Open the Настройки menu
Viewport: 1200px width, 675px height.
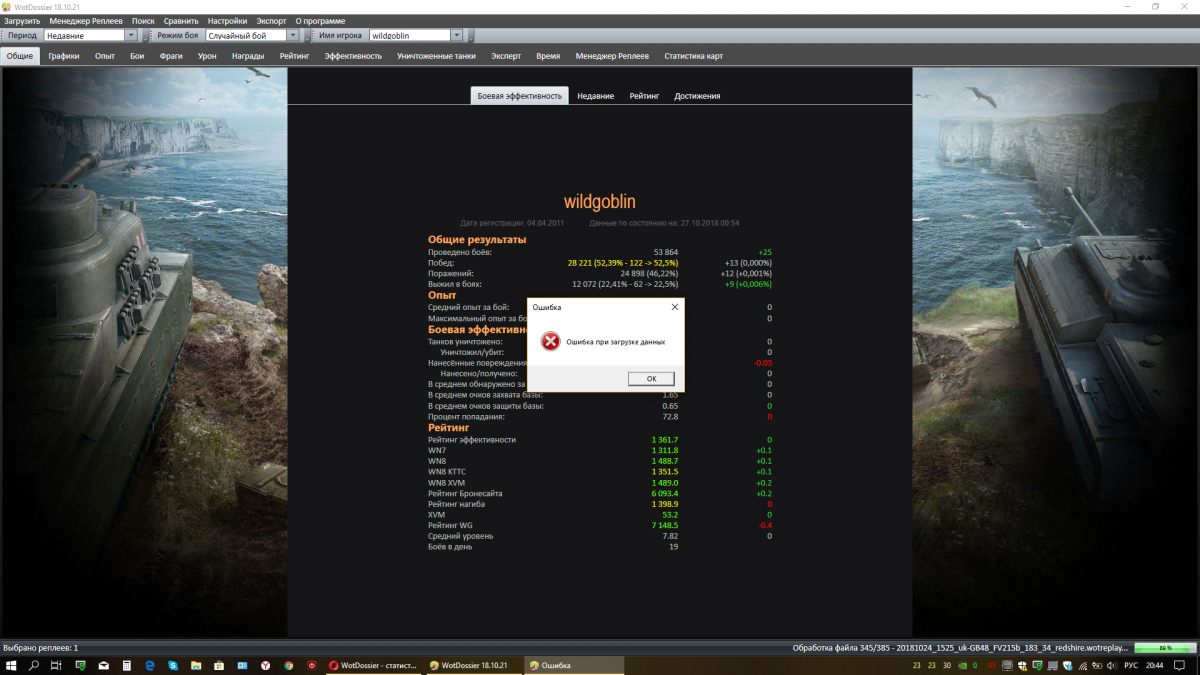click(228, 20)
